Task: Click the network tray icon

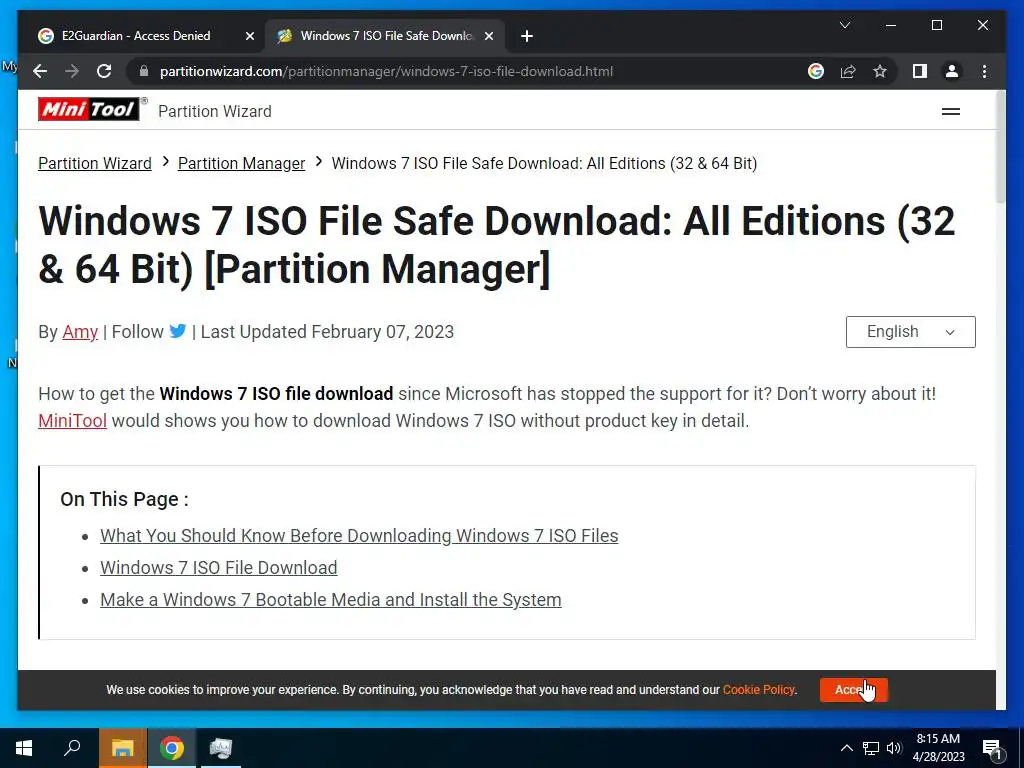Action: 871,748
